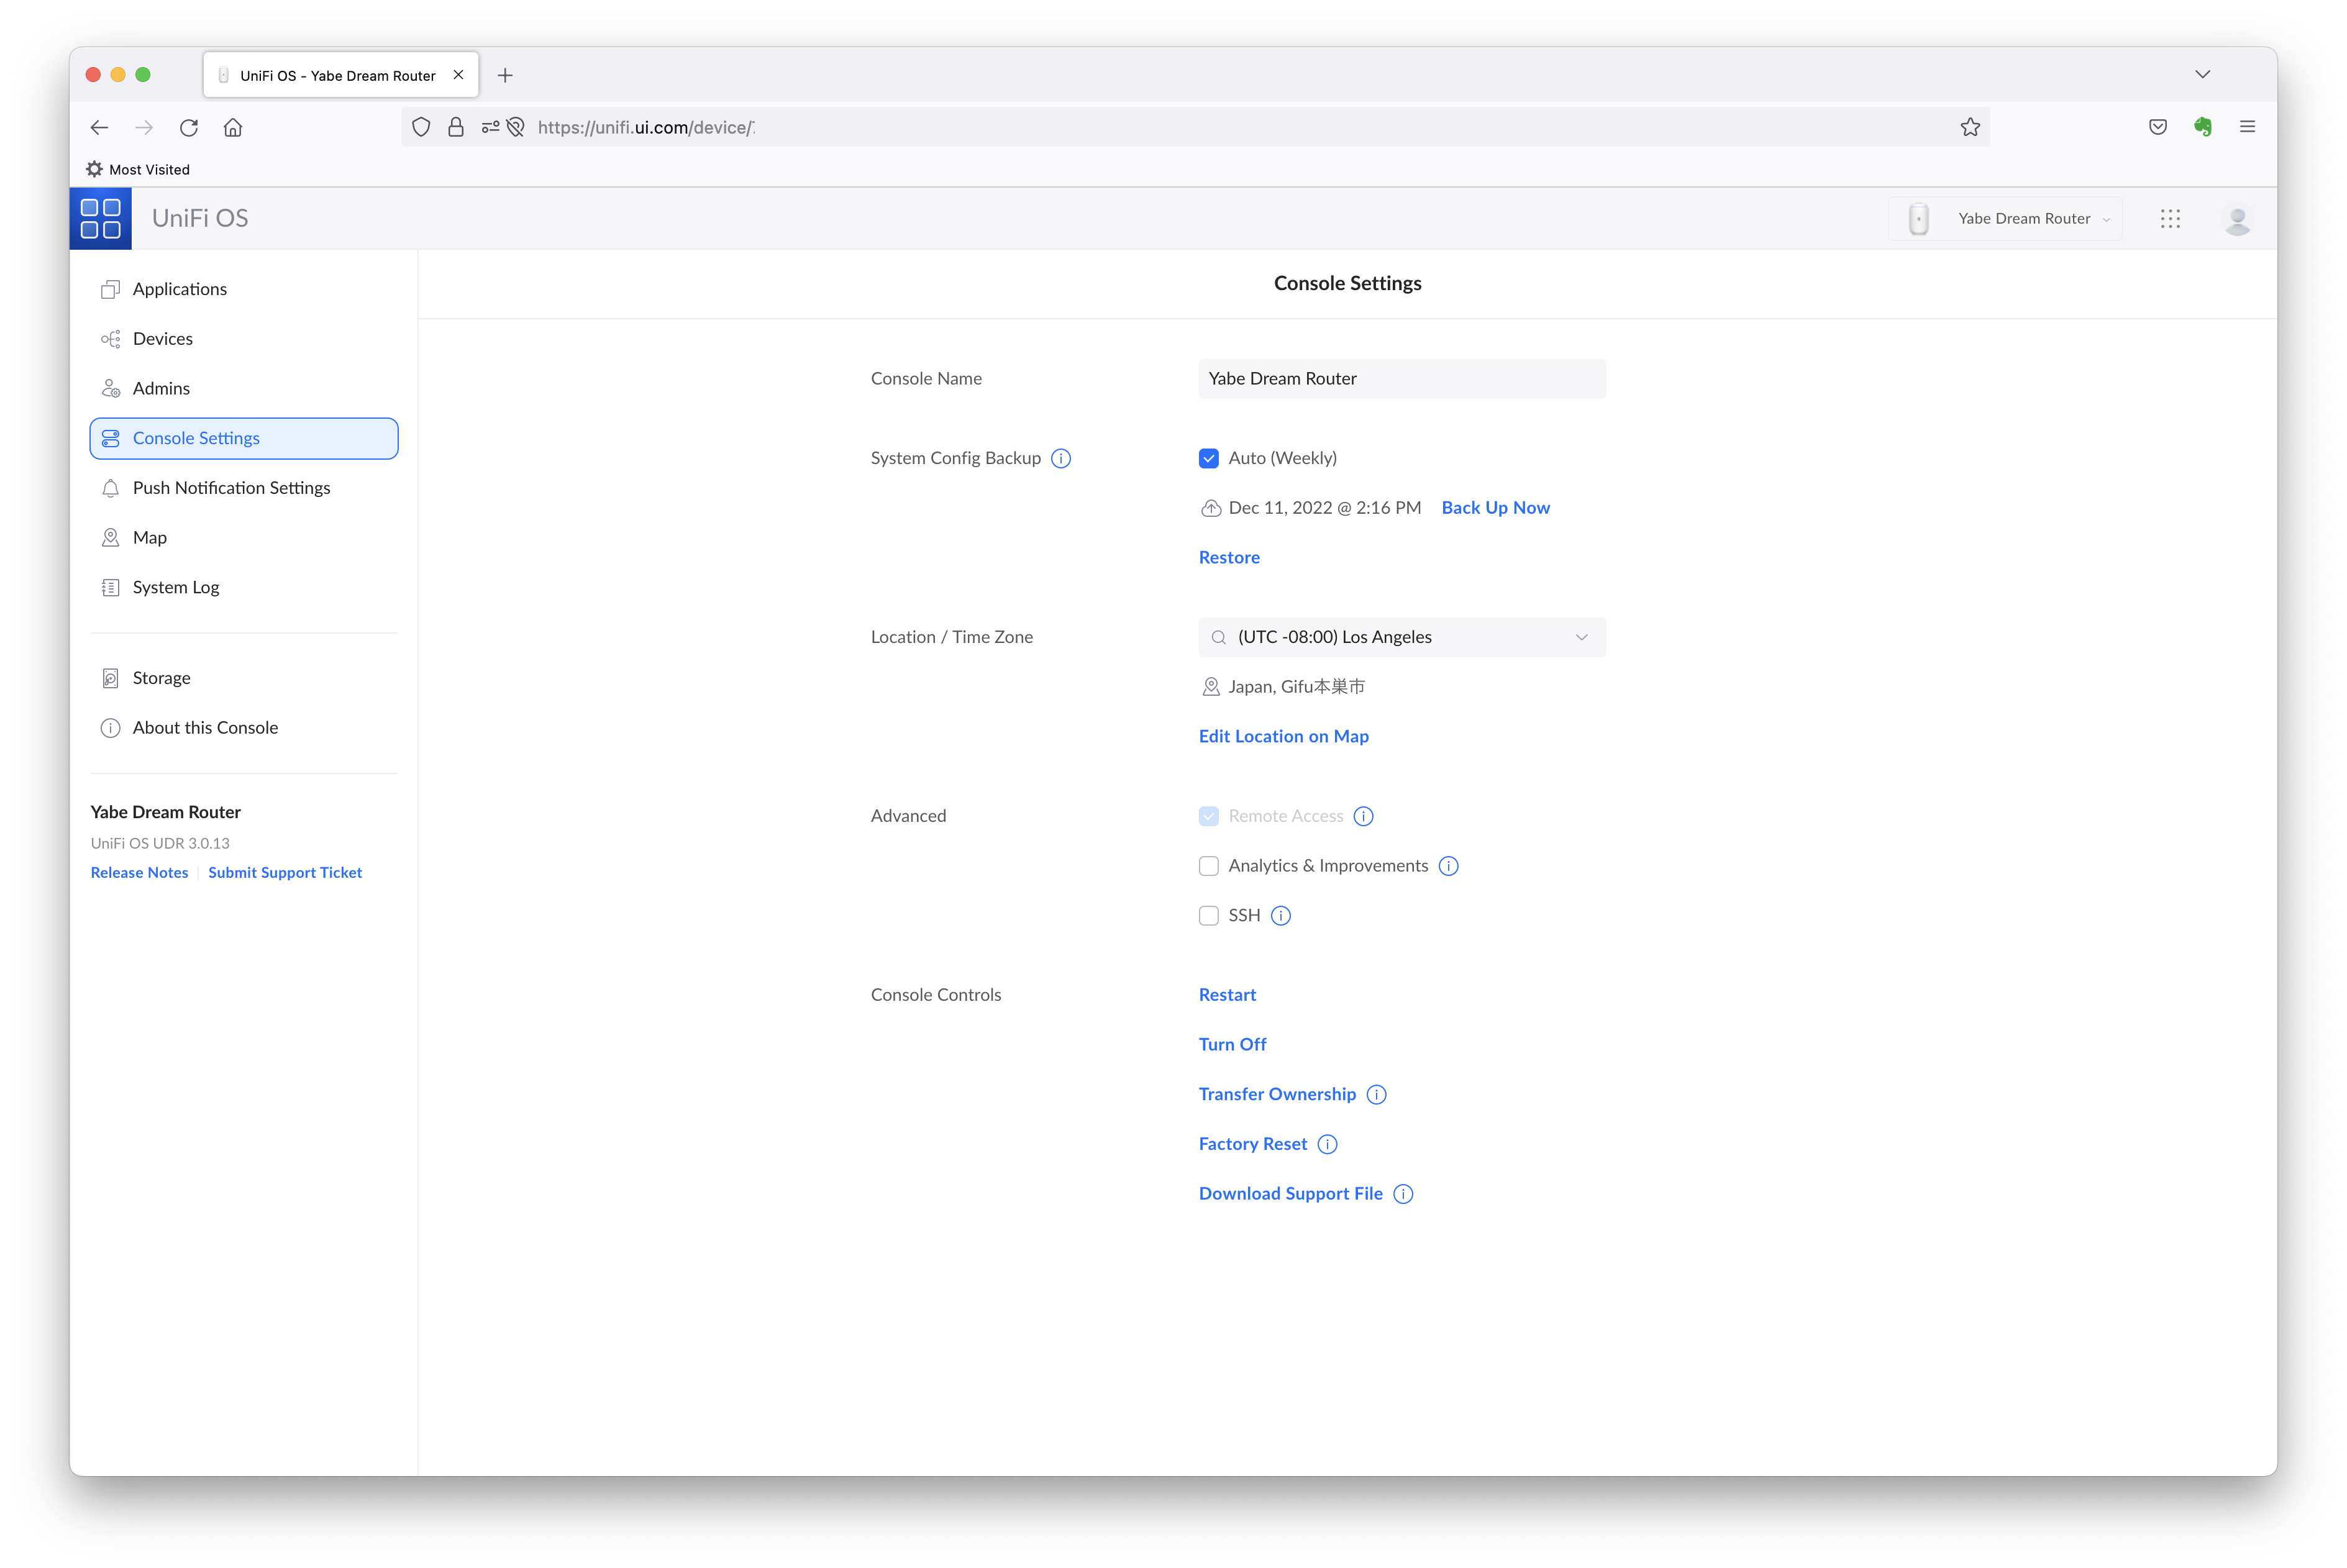
Task: Open Push Notification Settings
Action: [x=244, y=488]
